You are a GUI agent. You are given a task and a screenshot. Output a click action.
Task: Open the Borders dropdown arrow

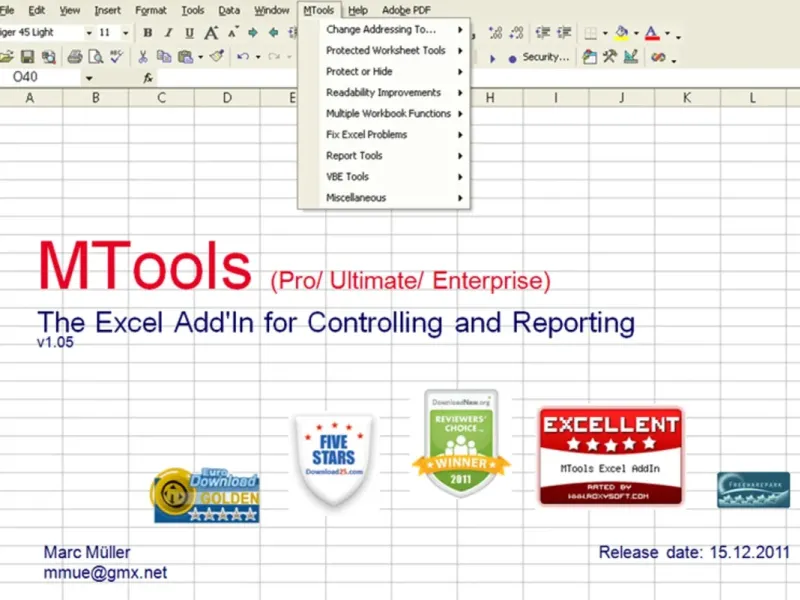605,34
